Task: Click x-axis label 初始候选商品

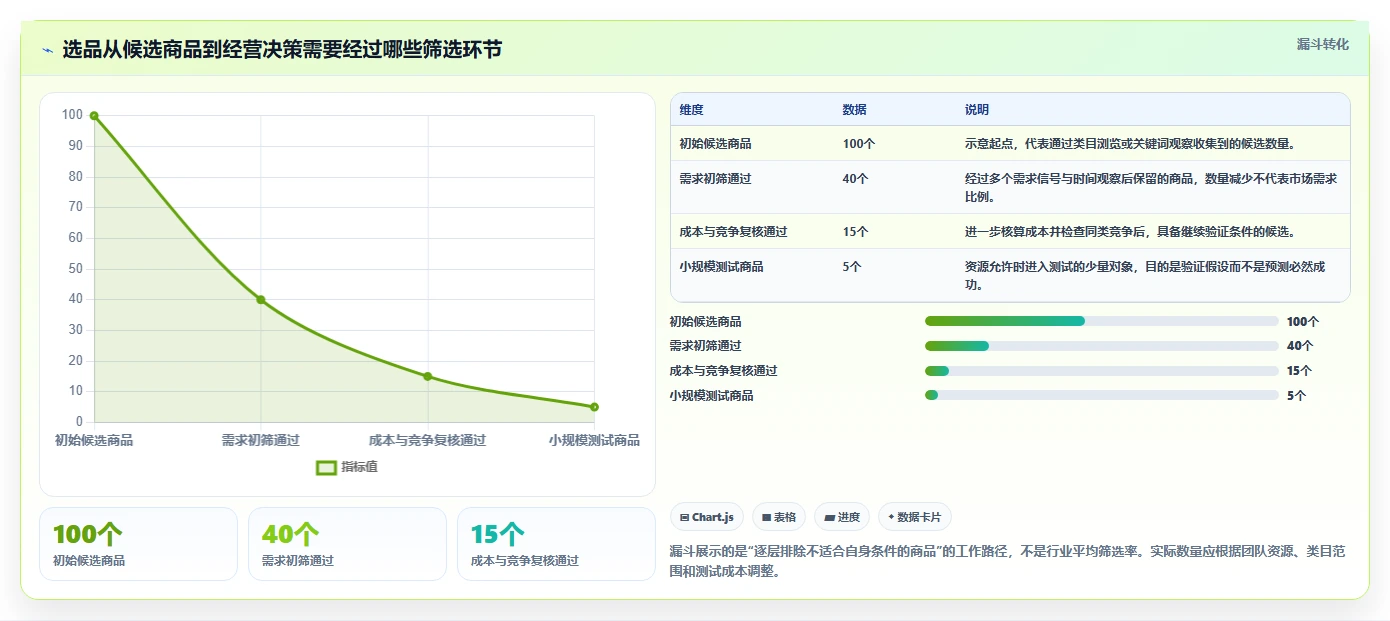Action: (x=94, y=440)
